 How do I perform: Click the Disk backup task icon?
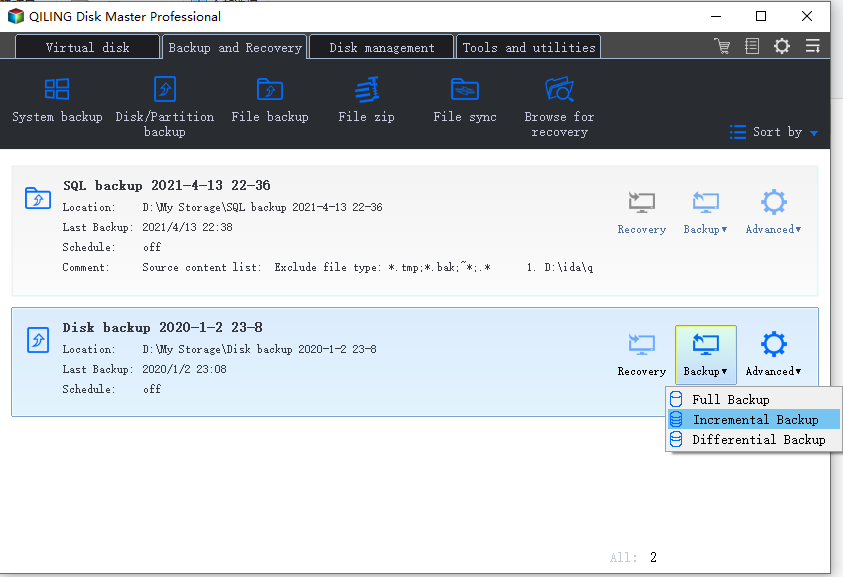[38, 340]
